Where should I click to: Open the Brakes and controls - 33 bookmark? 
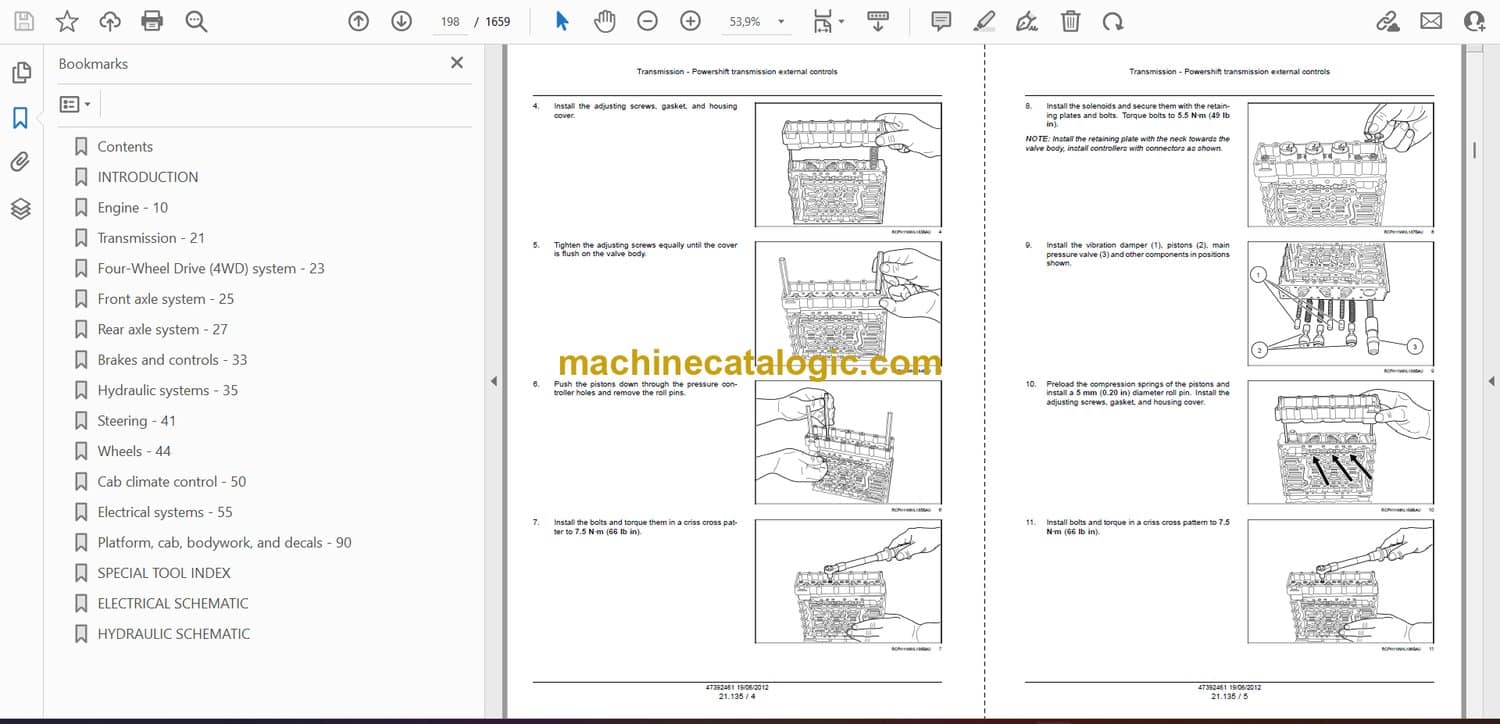click(x=173, y=360)
